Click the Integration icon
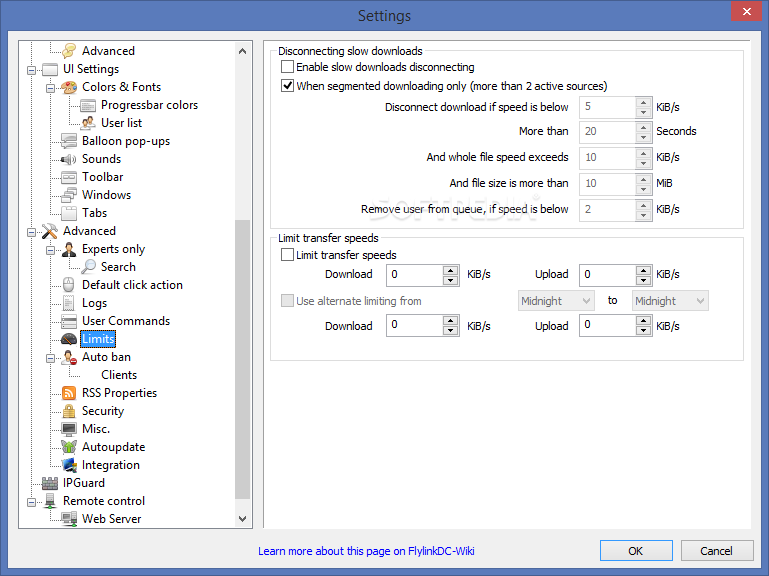The height and width of the screenshot is (576, 769). coord(69,465)
